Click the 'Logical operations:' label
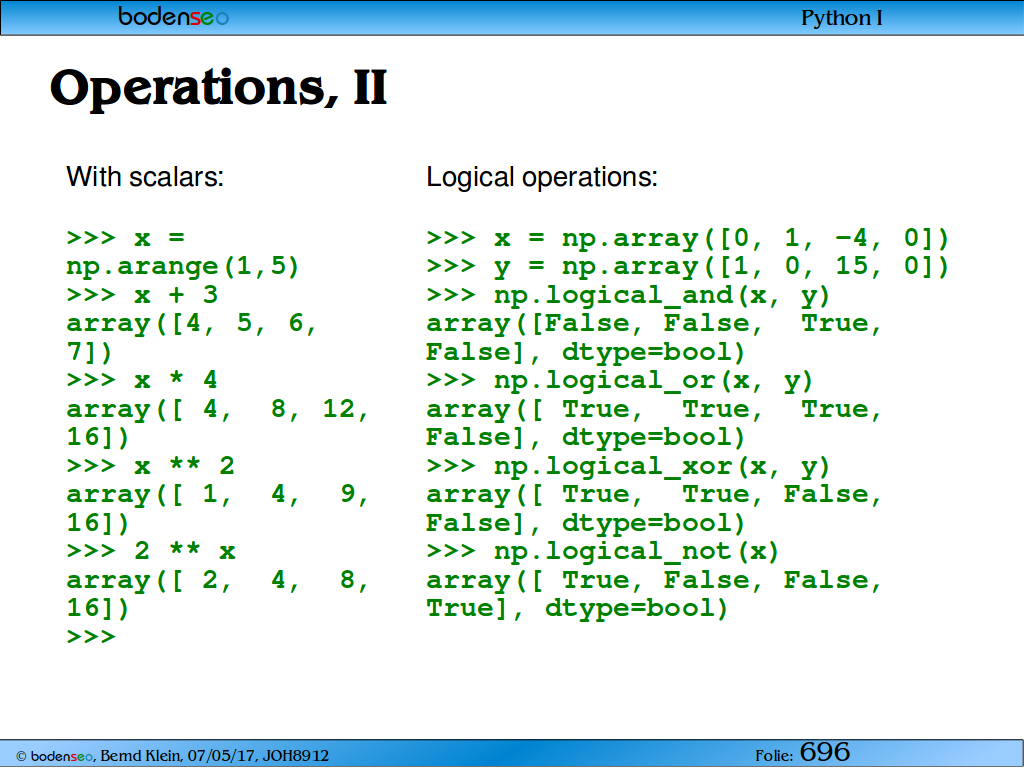Screen dimensions: 1024x768 [x=542, y=177]
